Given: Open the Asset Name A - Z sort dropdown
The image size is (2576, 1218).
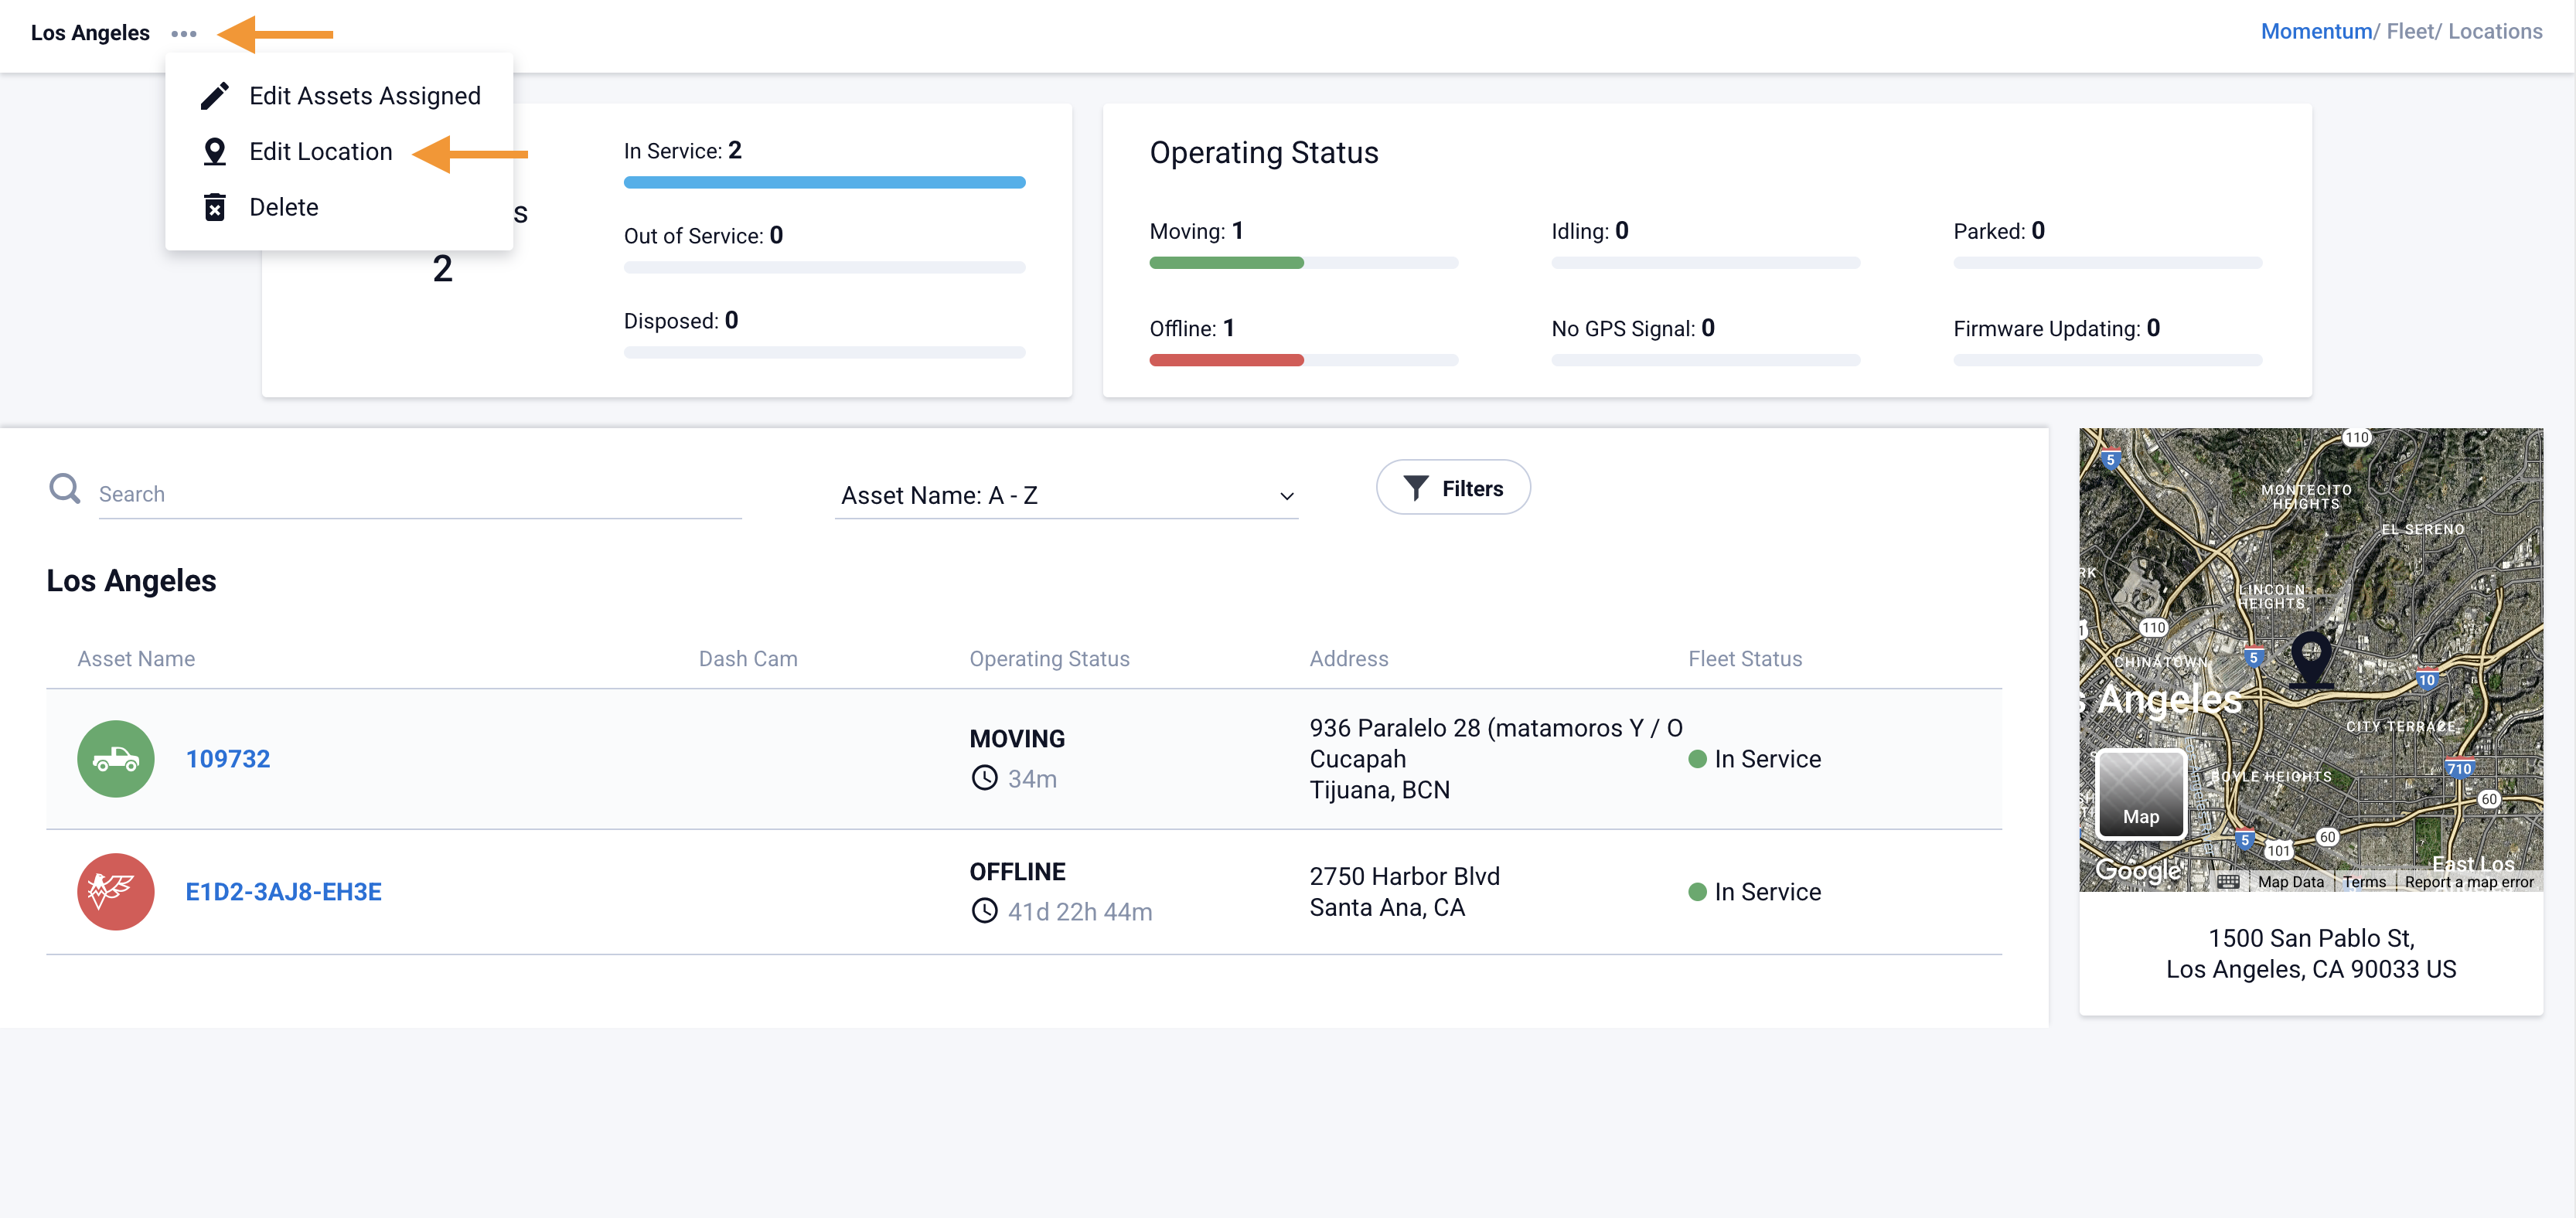Looking at the screenshot, I should (1065, 496).
